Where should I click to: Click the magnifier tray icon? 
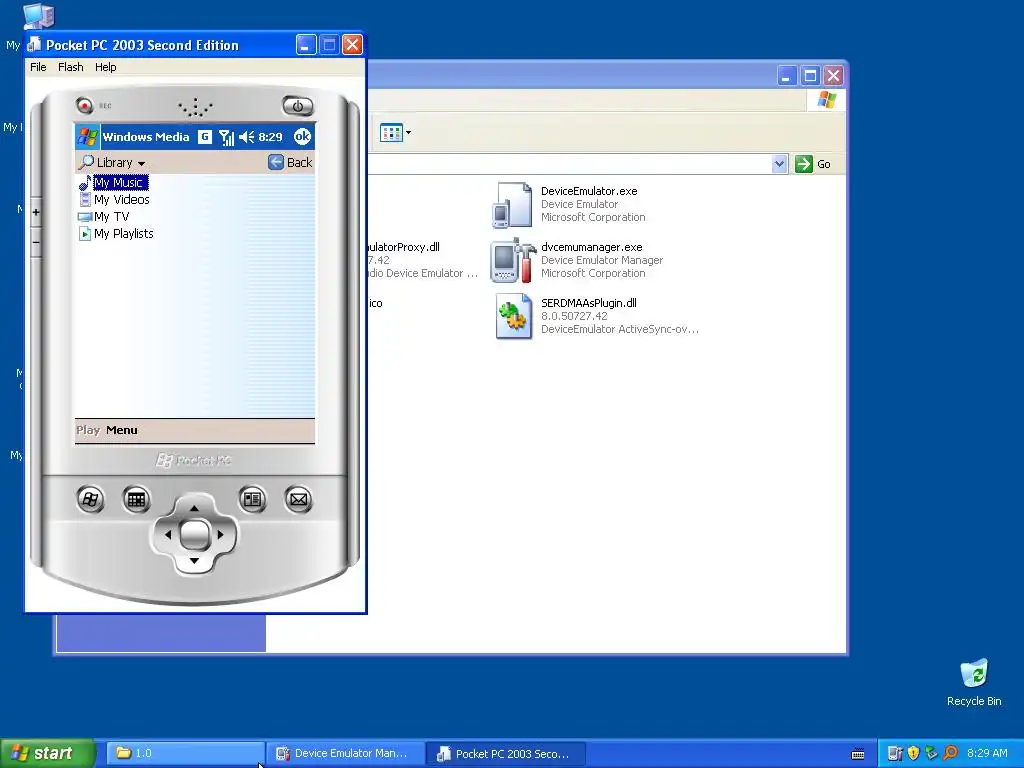click(x=950, y=753)
